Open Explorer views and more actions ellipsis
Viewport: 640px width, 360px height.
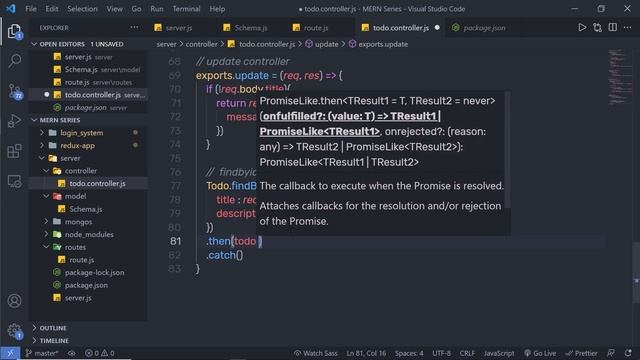tap(134, 27)
